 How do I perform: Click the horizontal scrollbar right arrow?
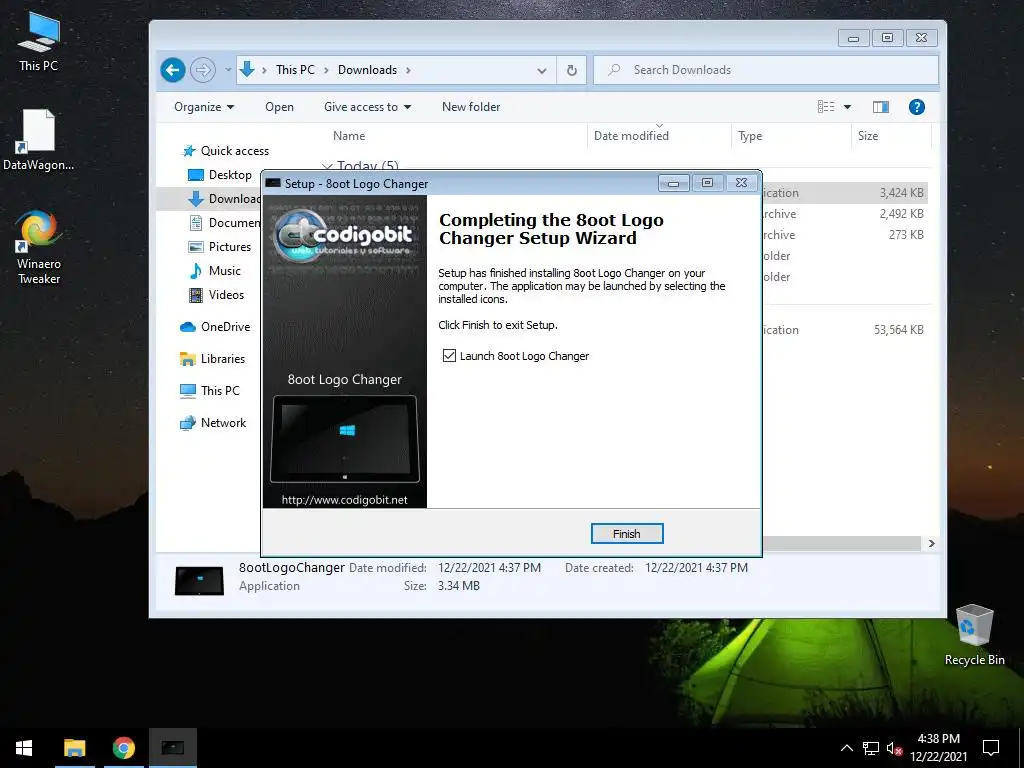point(931,543)
